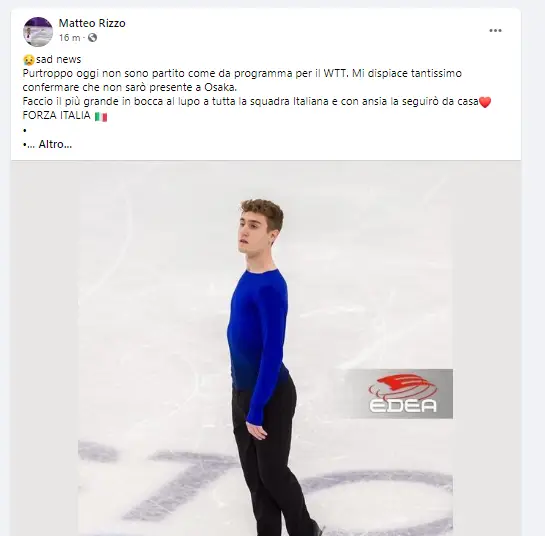Open Matteo Rizzo's round profile picture
This screenshot has height=536, width=545.
click(38, 32)
